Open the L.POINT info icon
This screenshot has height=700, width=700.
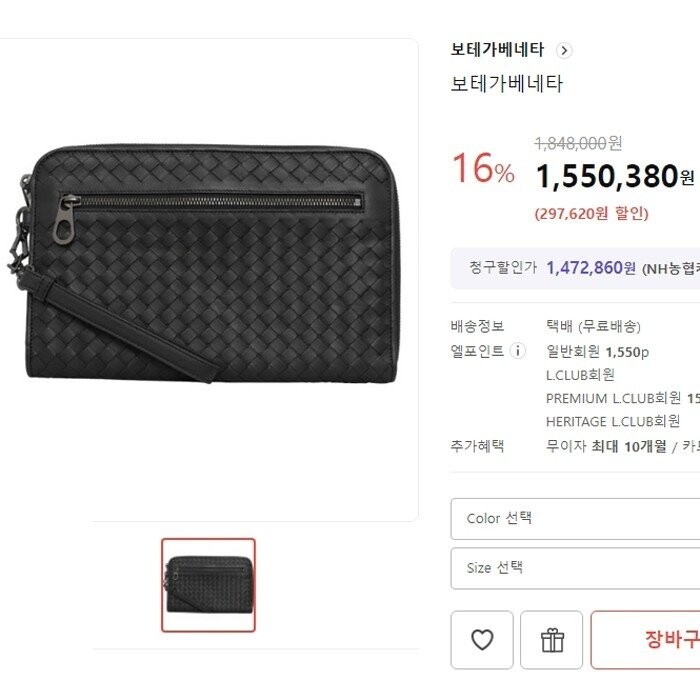pyautogui.click(x=518, y=351)
